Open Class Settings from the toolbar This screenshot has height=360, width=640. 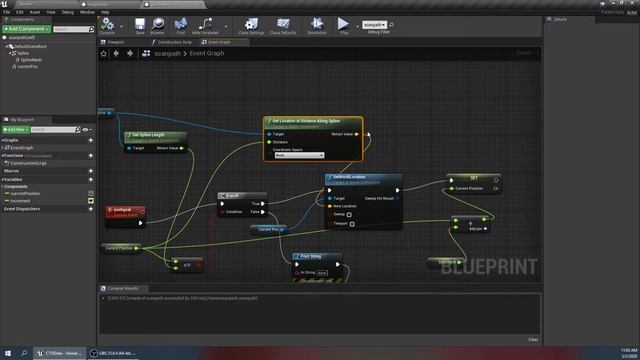251,24
